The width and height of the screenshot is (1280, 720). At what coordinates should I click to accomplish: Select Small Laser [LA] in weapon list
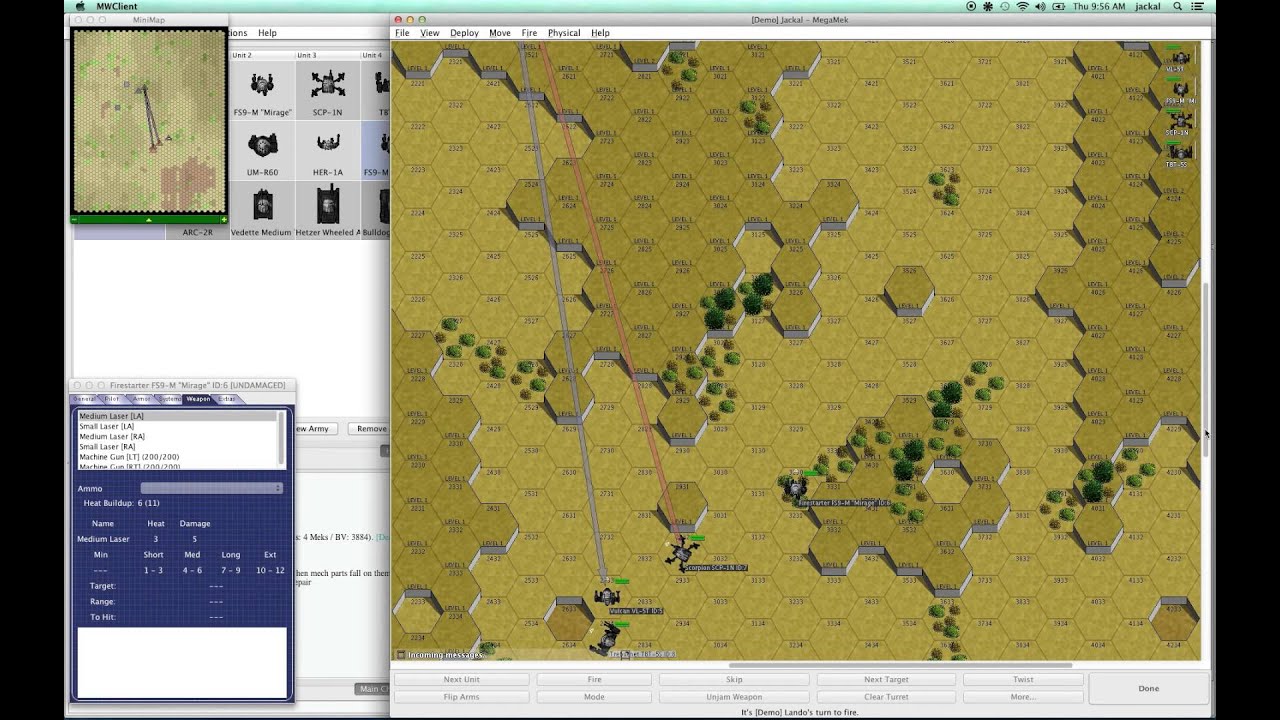pyautogui.click(x=177, y=426)
